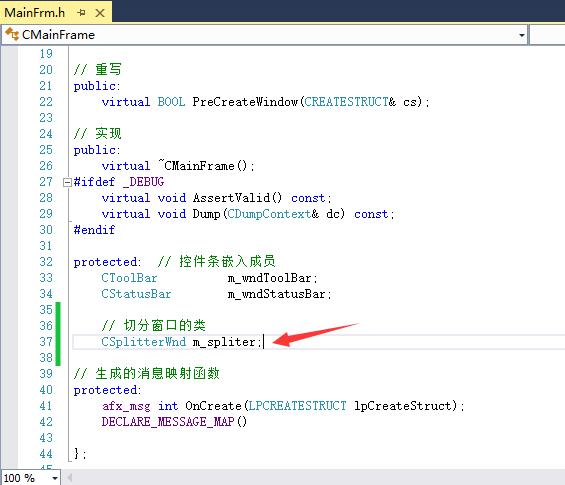Click the green change-marker bar at line 36
This screenshot has height=485, width=565.
(x=58, y=326)
